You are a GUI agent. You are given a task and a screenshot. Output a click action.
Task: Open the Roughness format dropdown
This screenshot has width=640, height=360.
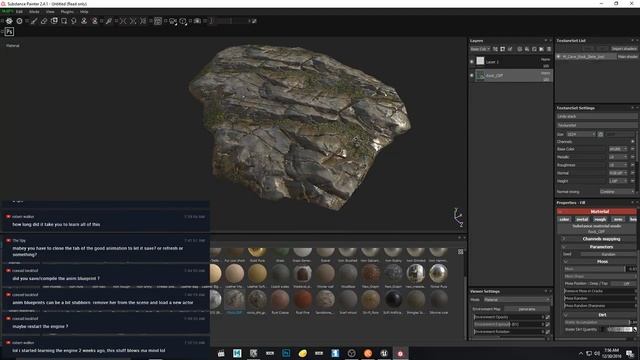point(617,165)
